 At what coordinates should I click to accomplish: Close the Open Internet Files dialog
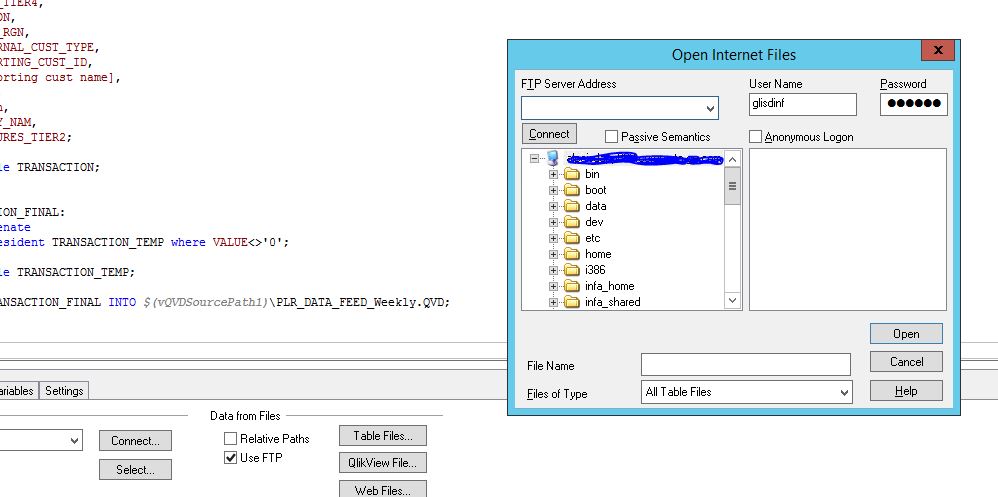[938, 51]
